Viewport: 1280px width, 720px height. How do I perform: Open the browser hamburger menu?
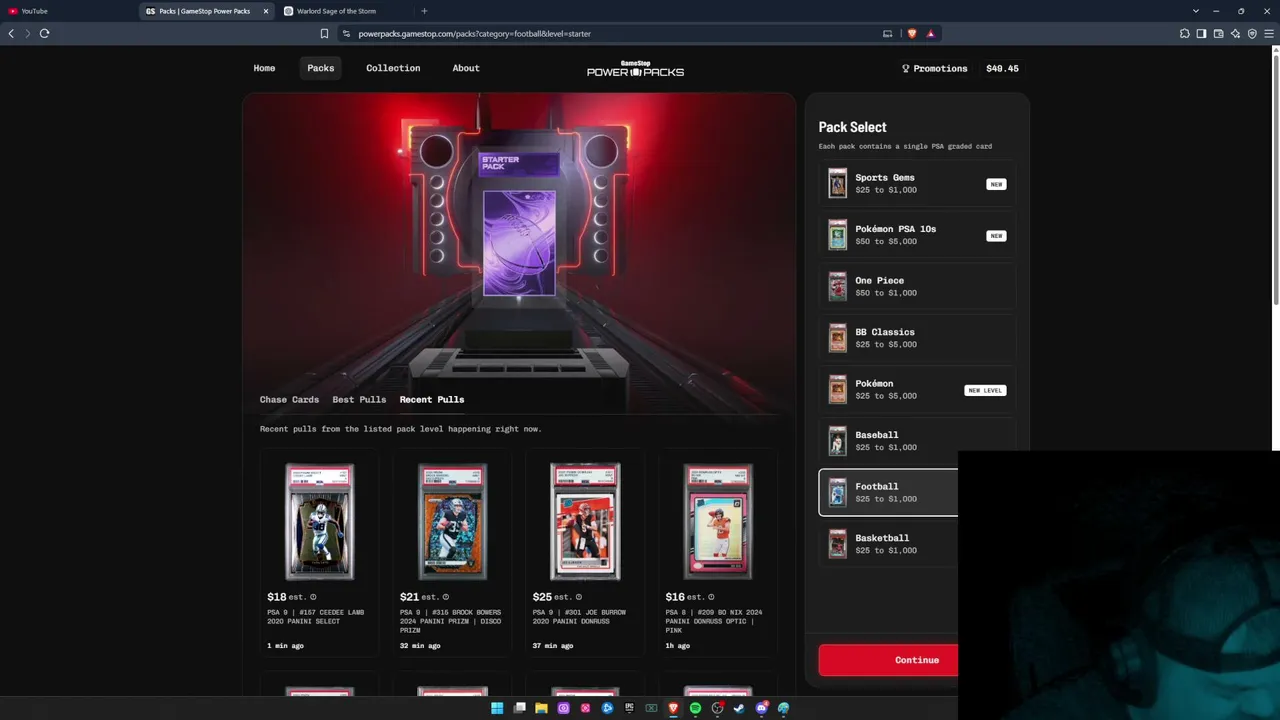(1270, 33)
